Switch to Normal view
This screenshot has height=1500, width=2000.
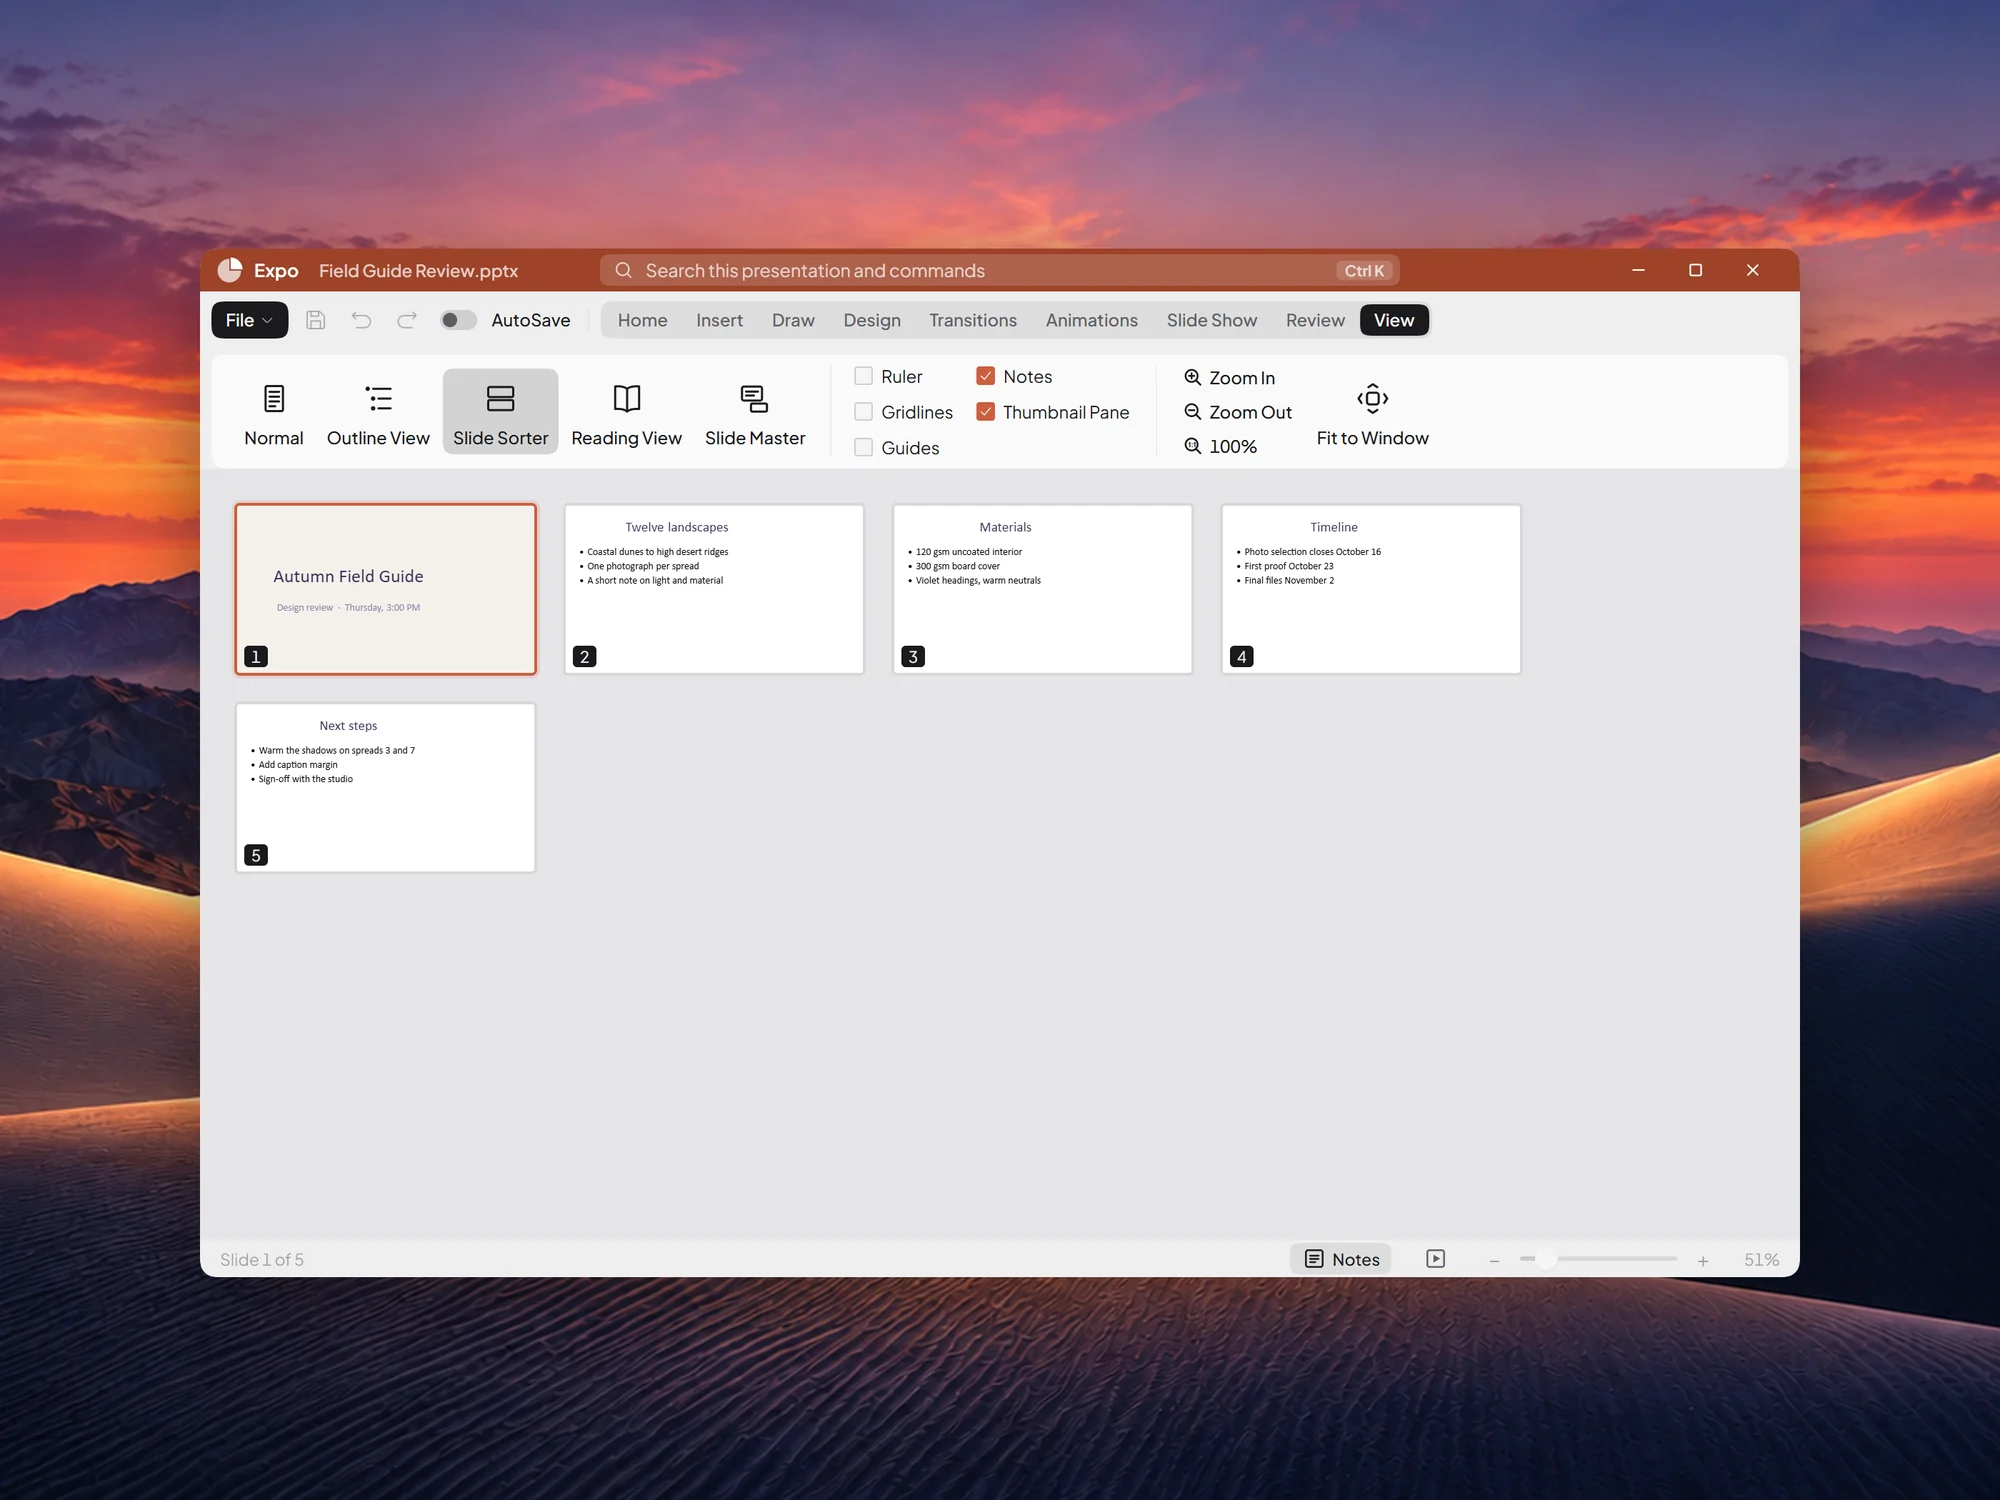tap(273, 412)
